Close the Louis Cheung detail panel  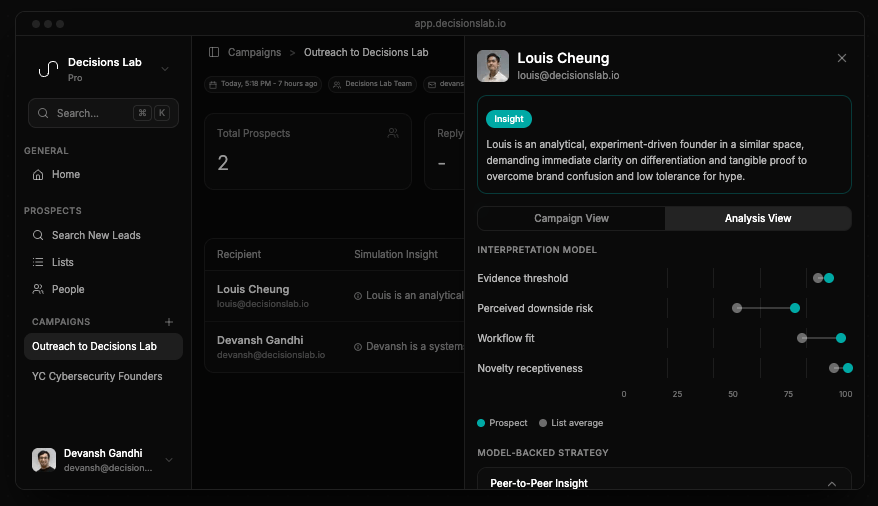841,59
